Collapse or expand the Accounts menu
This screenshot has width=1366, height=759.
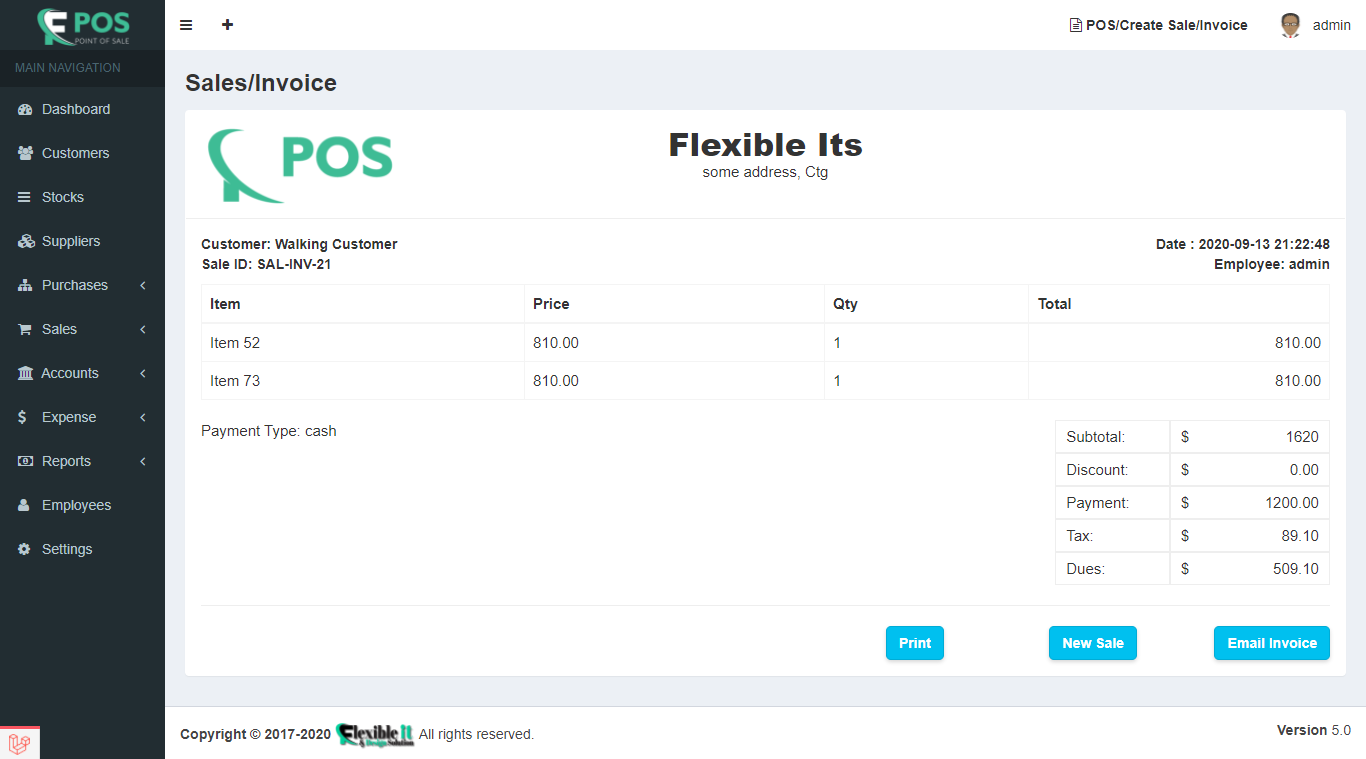[70, 373]
